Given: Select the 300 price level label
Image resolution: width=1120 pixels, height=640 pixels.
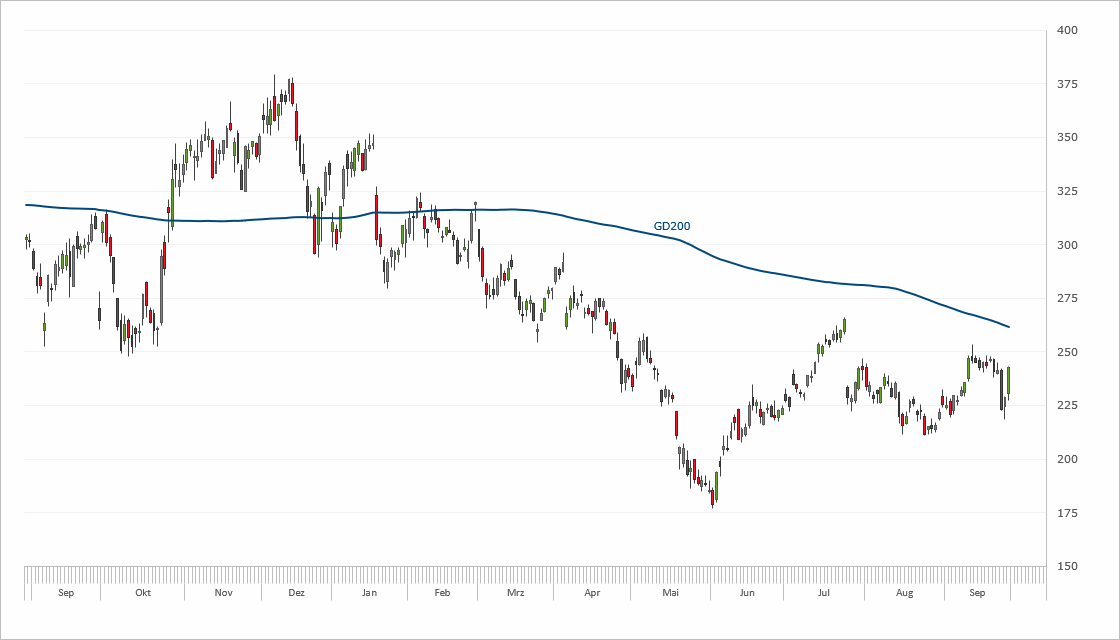Looking at the screenshot, I should coord(1066,245).
